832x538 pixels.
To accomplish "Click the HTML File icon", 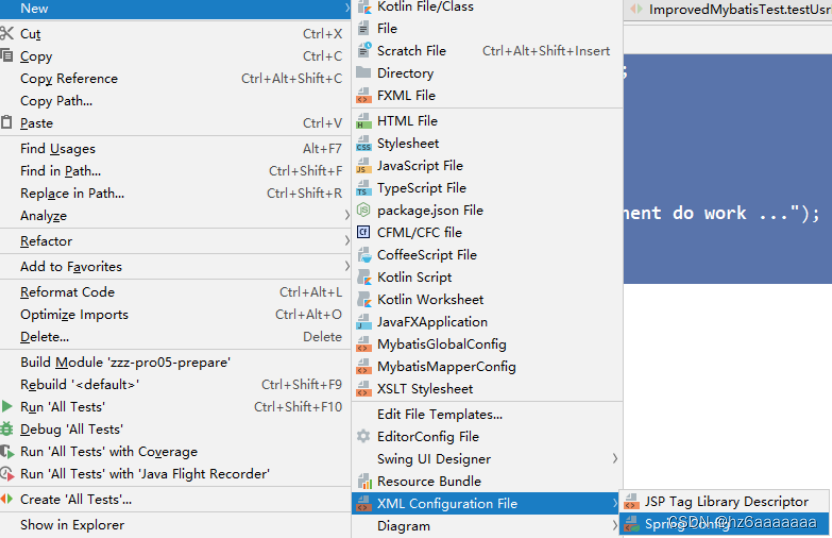I will coord(364,121).
